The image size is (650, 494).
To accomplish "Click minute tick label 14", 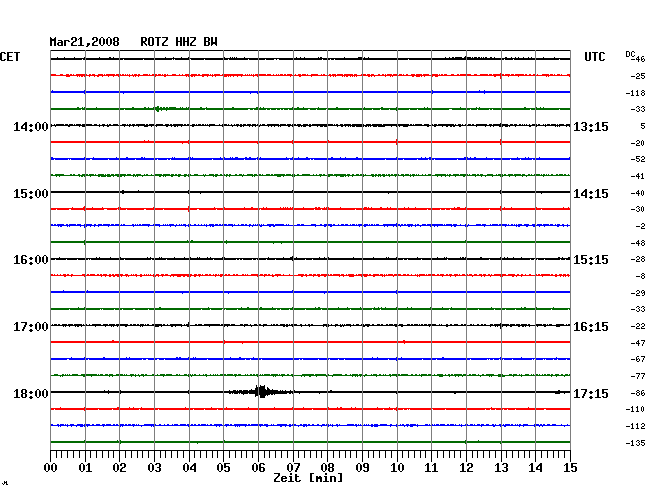I will [535, 467].
